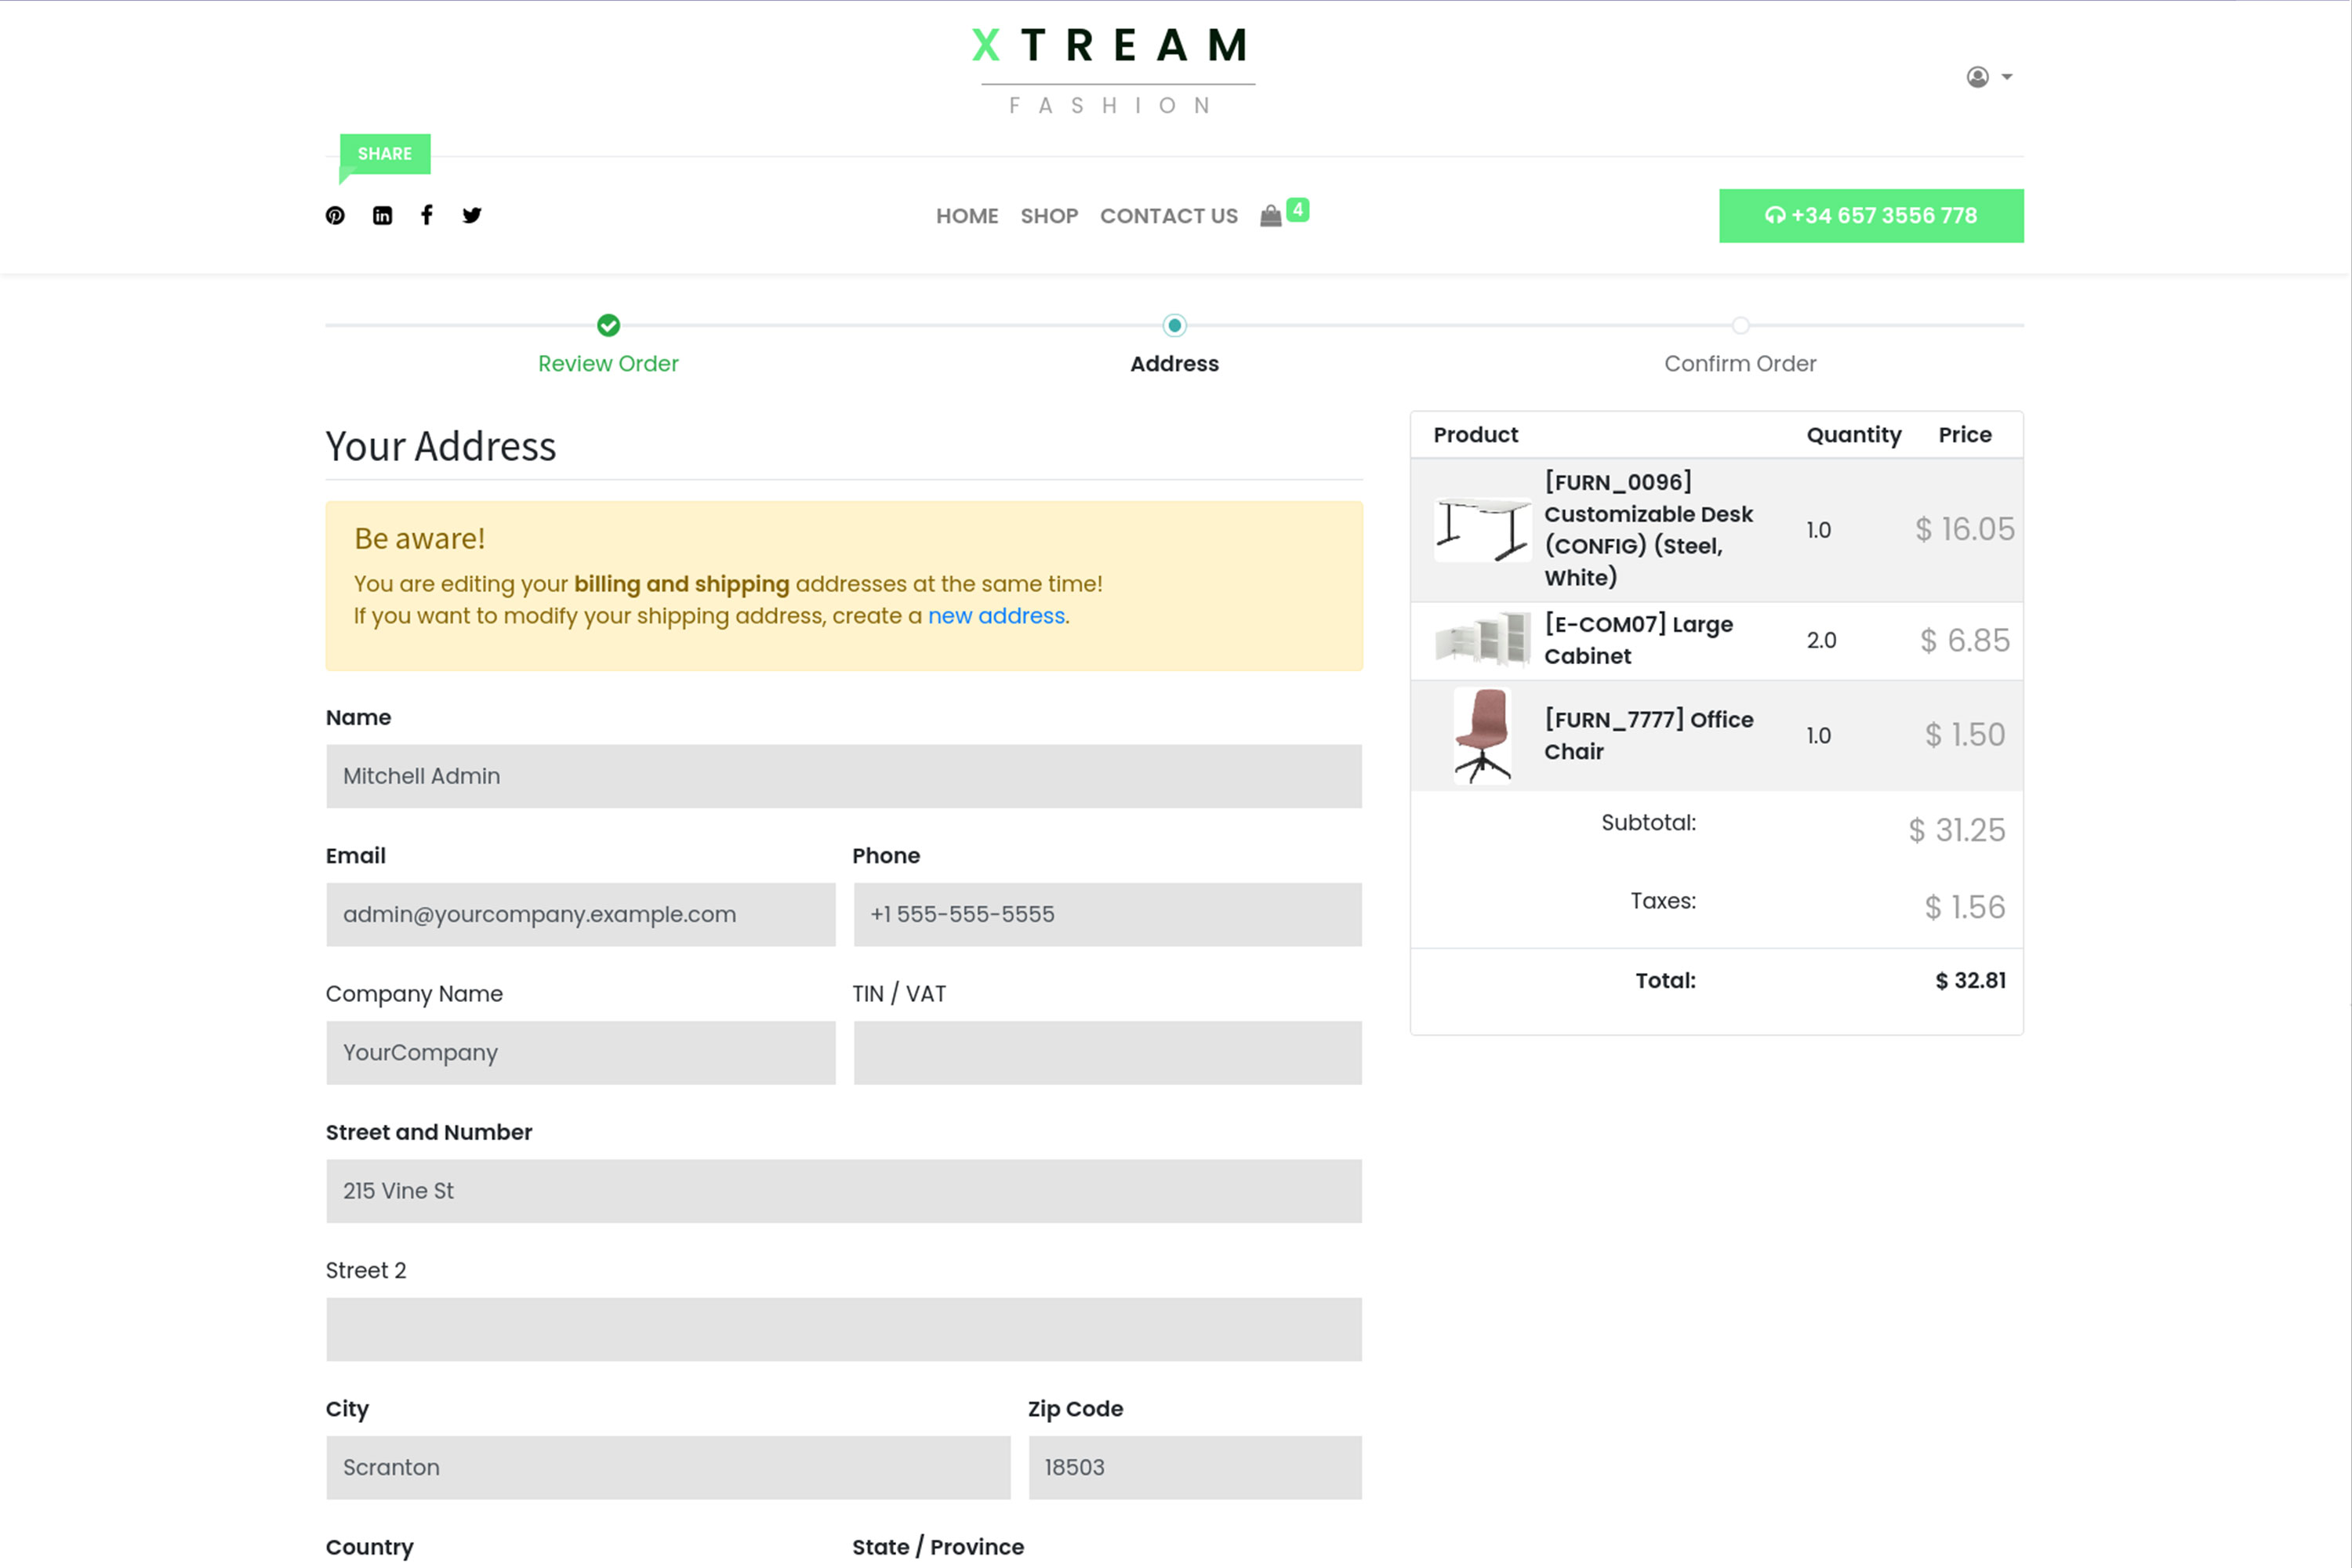Open the CONTACT US page
Screen dimensions: 2352x1568
pos(1168,216)
